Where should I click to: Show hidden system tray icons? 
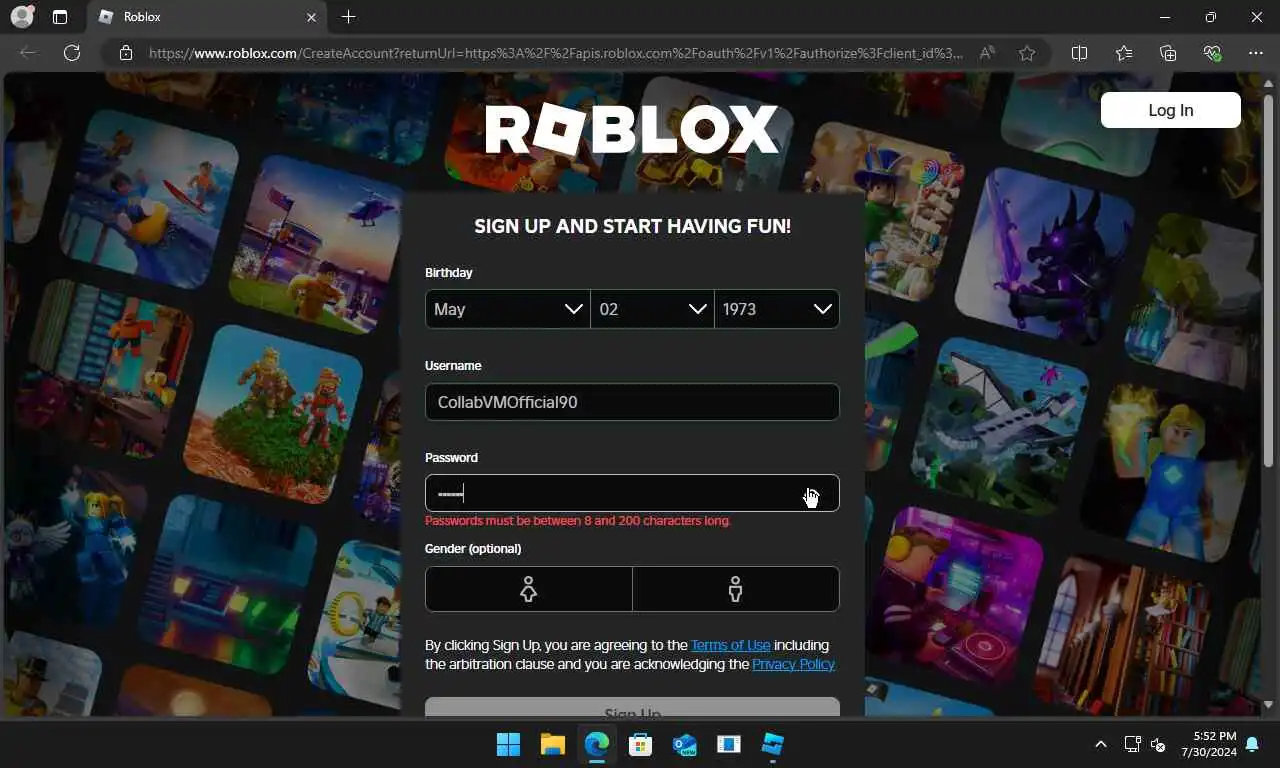pyautogui.click(x=1101, y=744)
